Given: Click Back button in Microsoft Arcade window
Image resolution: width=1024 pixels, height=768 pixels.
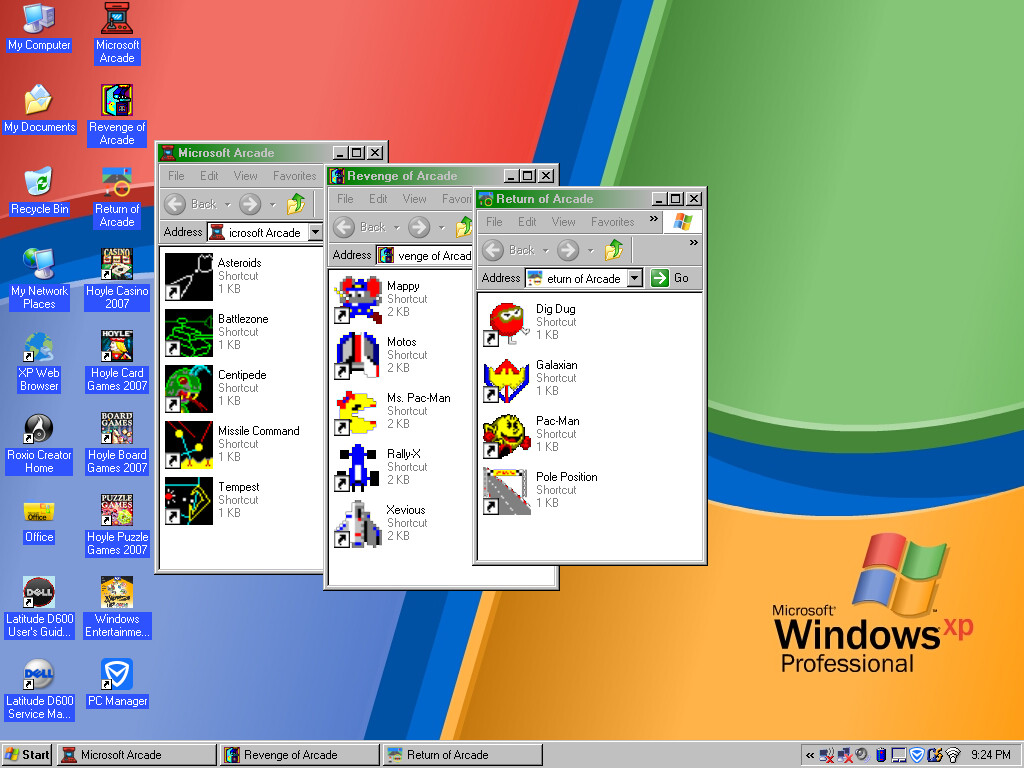Looking at the screenshot, I should (191, 204).
